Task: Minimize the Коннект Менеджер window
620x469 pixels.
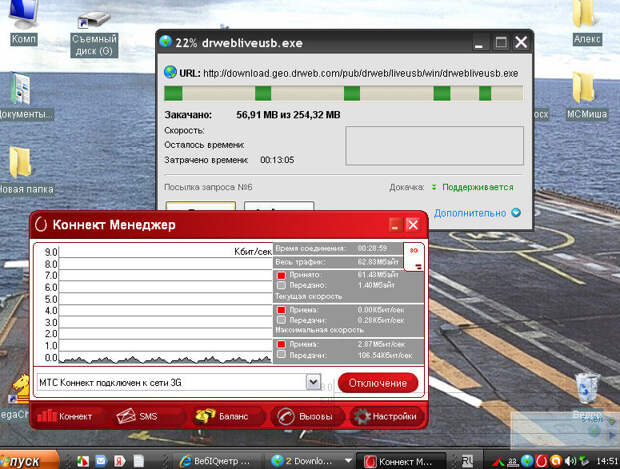Action: 395,225
